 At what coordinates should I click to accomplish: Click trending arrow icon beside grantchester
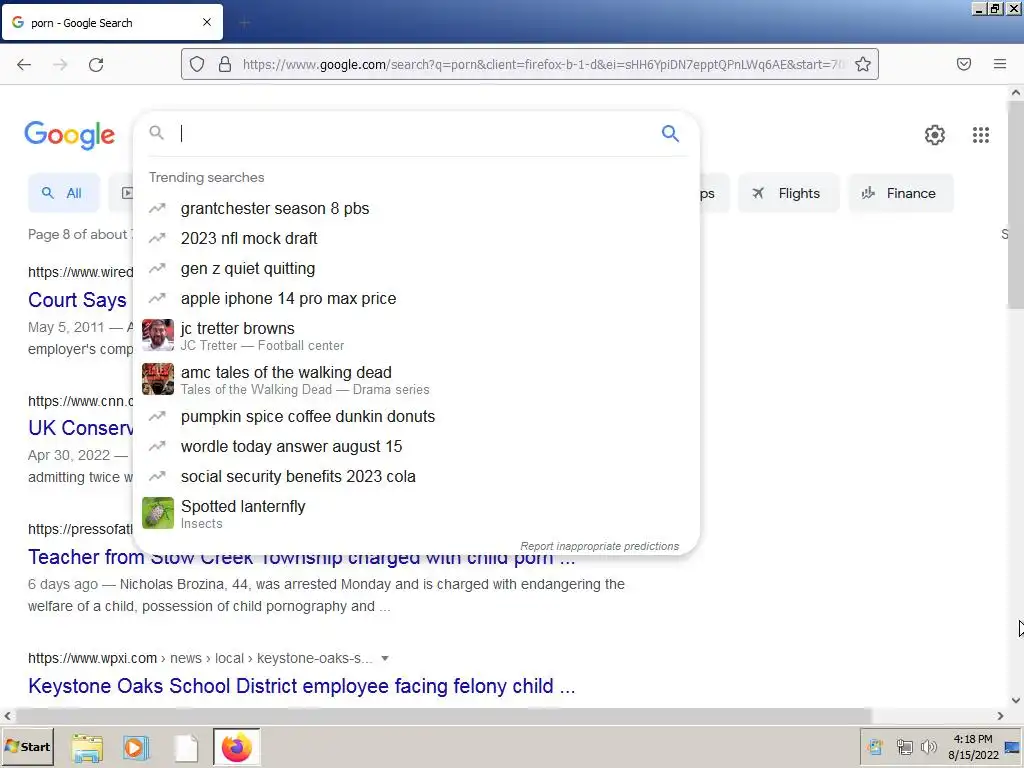pyautogui.click(x=157, y=208)
